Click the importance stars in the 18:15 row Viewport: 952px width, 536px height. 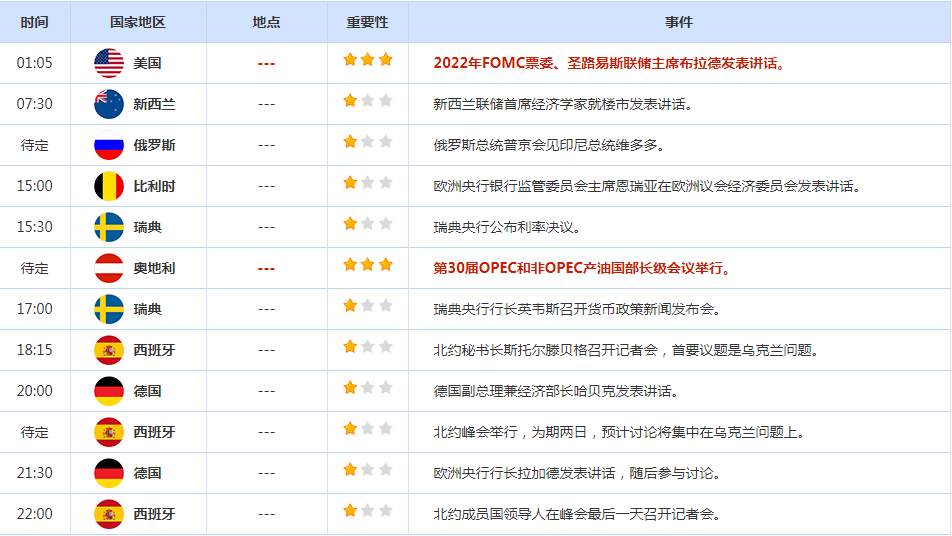368,347
